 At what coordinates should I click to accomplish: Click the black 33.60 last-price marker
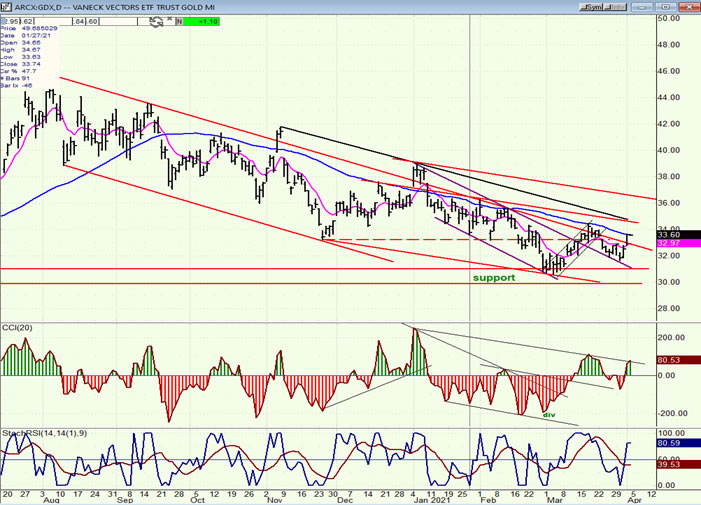[668, 235]
